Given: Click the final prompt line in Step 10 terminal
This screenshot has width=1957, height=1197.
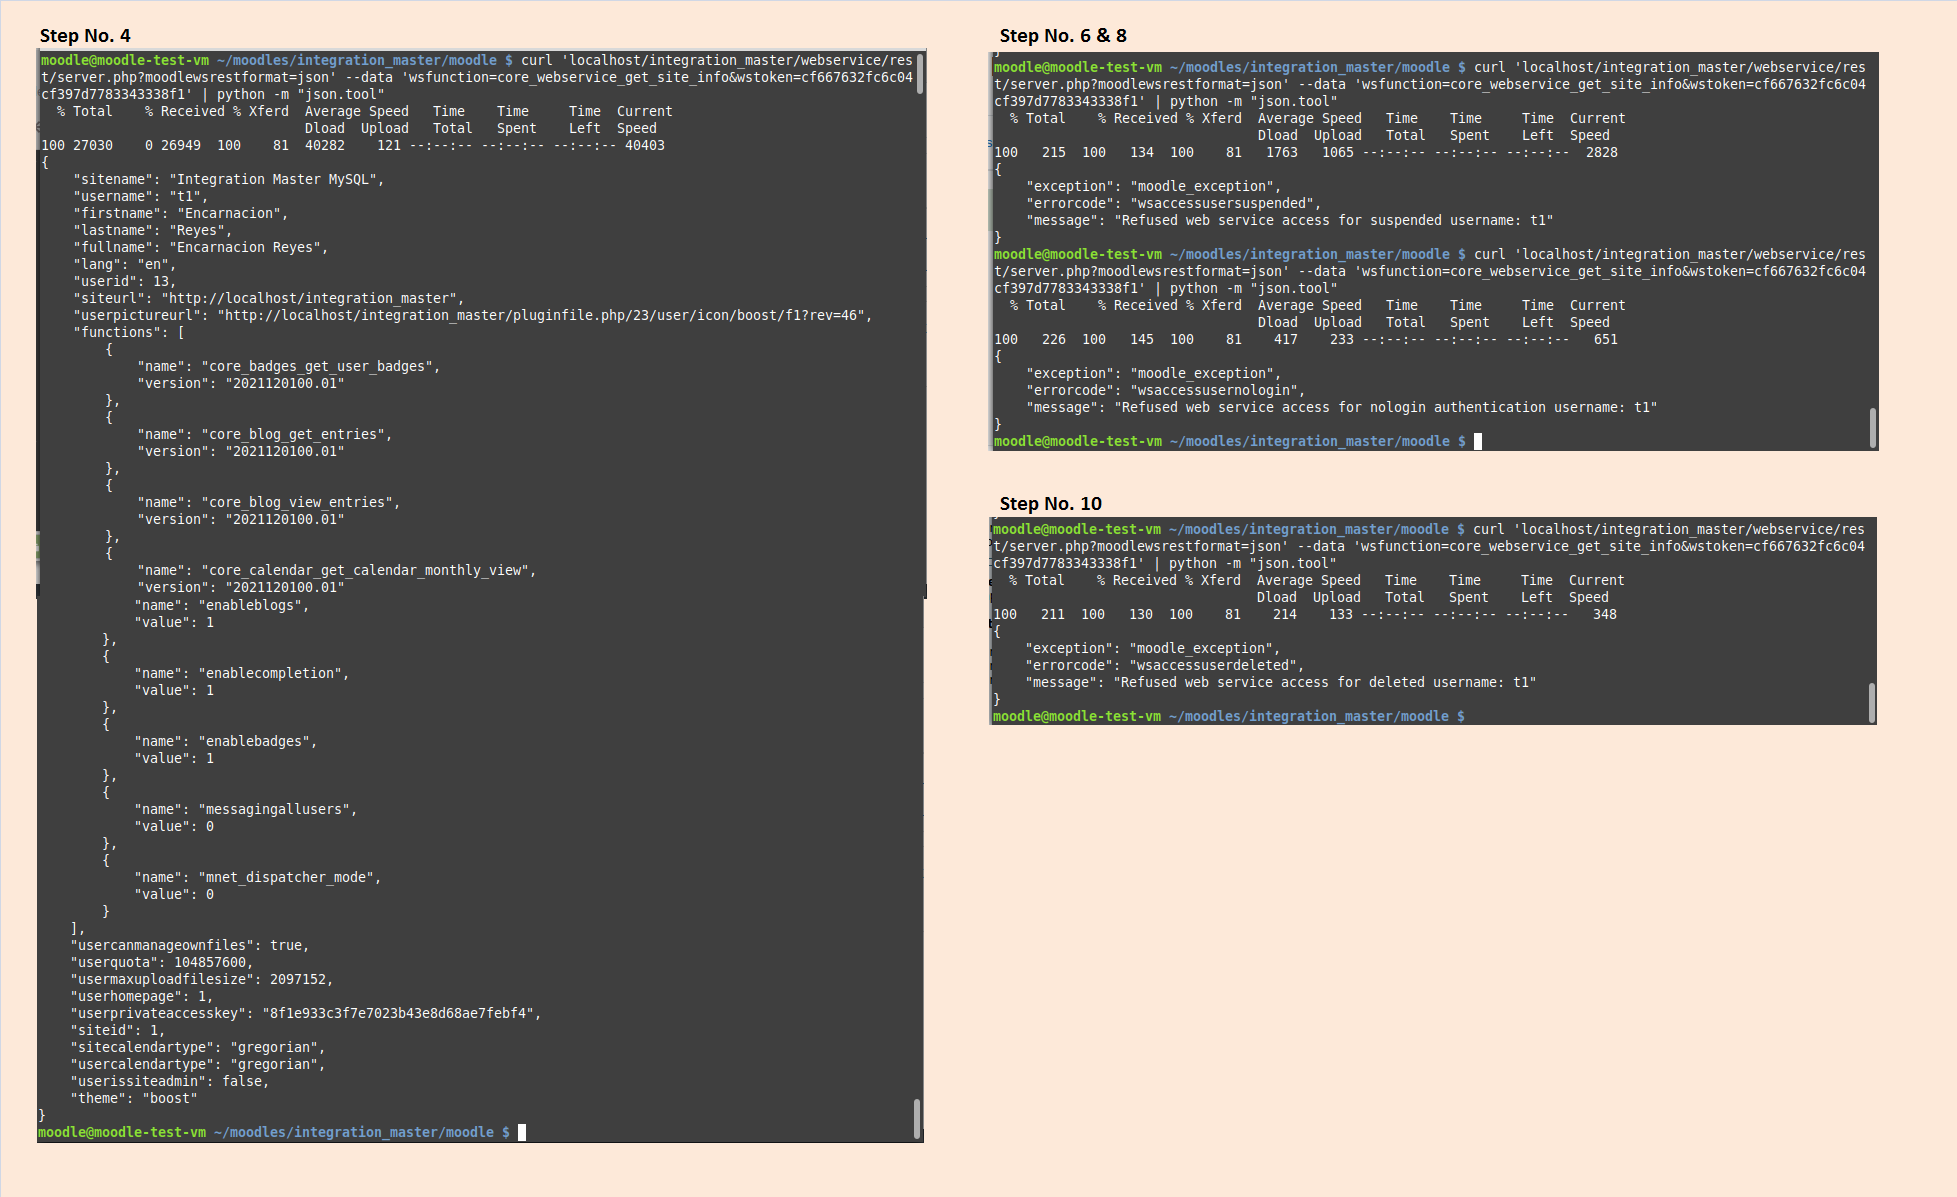Looking at the screenshot, I should pos(1229,717).
